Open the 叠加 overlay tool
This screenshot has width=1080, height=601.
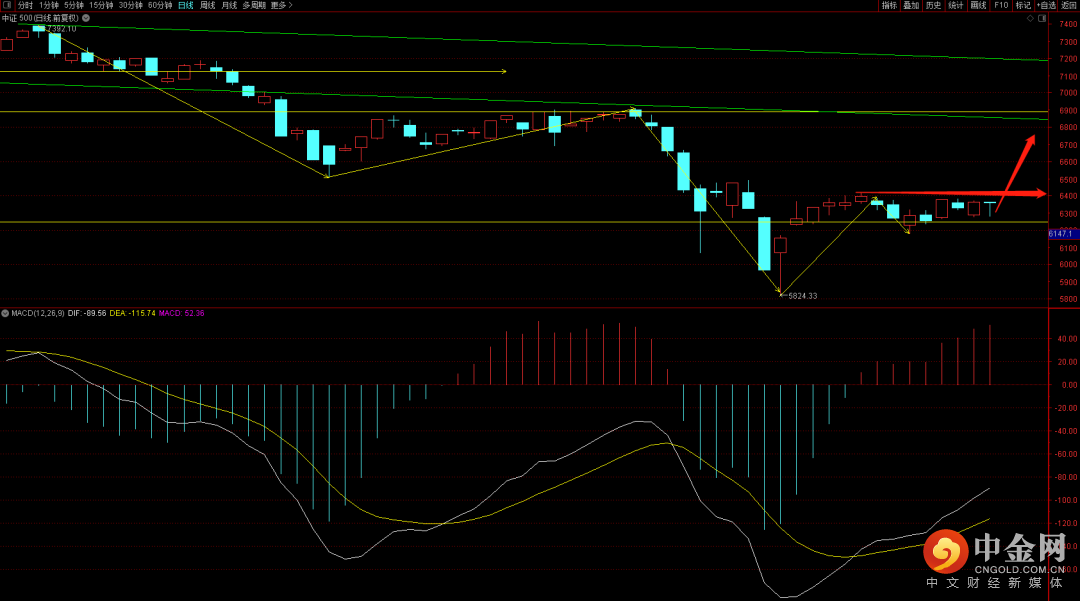coord(911,5)
